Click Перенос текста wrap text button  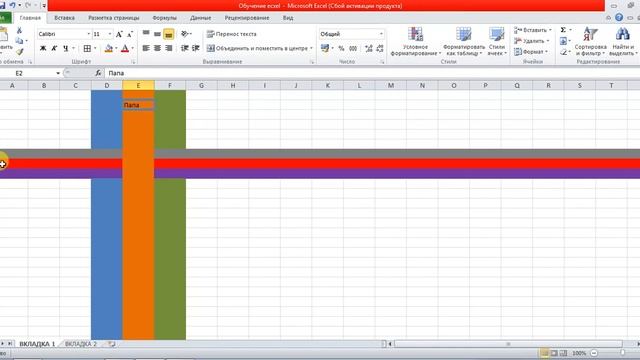(x=232, y=34)
